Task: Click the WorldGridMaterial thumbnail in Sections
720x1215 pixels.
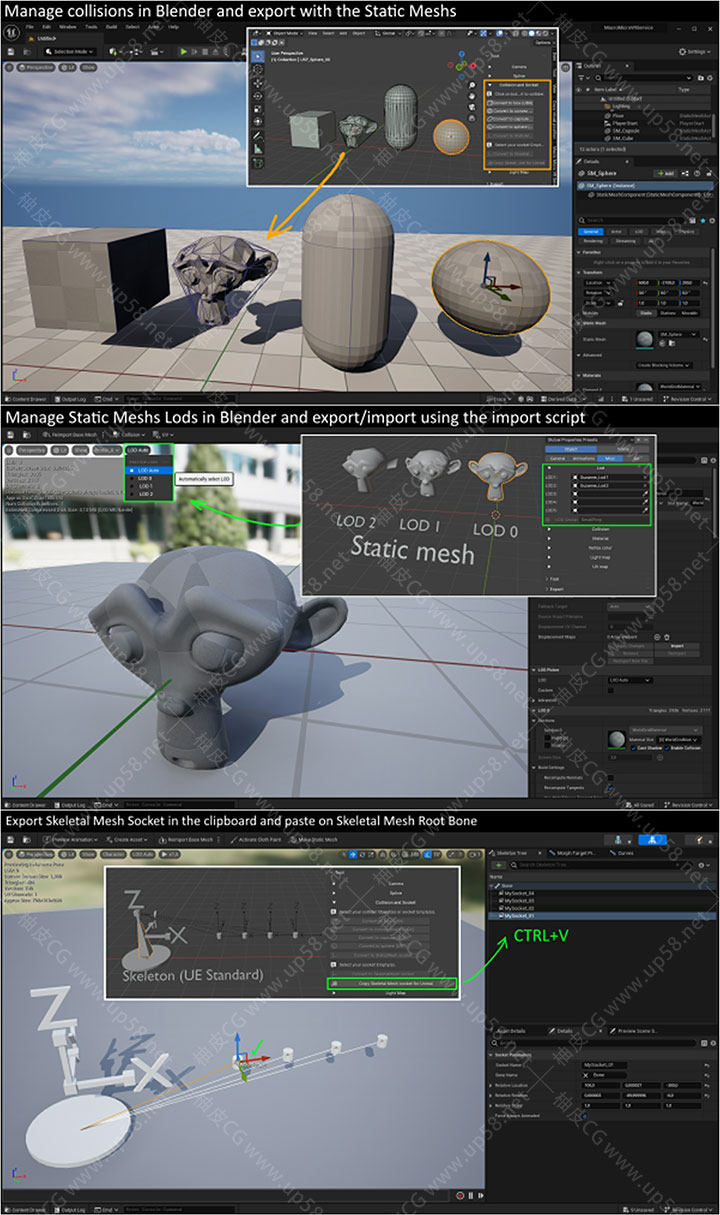Action: [616, 740]
